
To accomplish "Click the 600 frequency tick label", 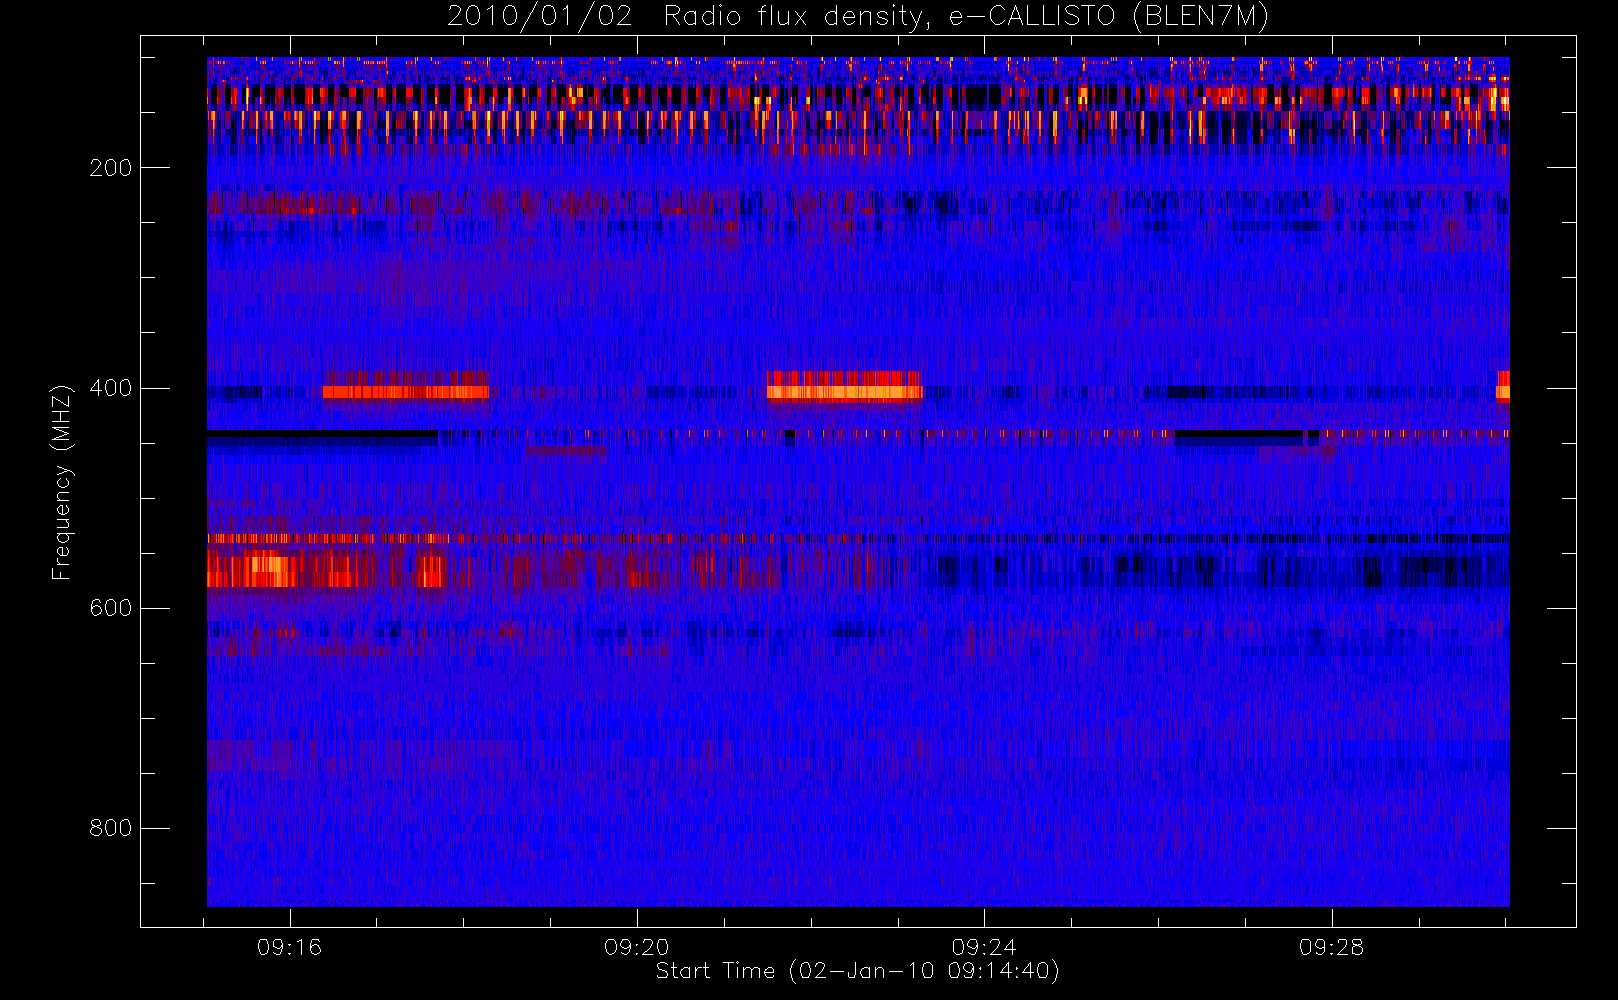I will [x=110, y=608].
